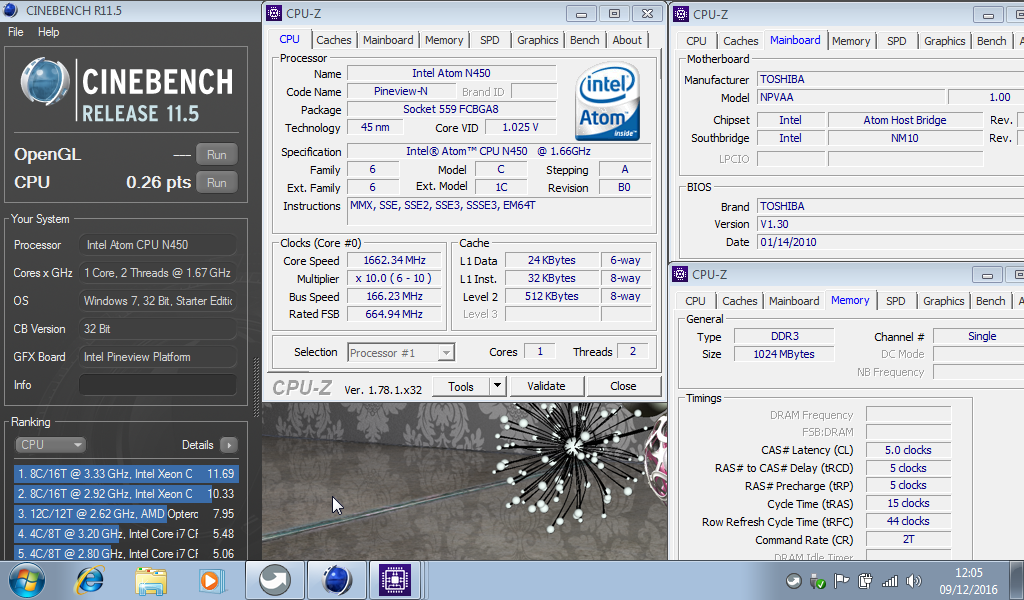Screen dimensions: 1024x600
Task: Open the CPU ranking dropdown
Action: click(50, 445)
